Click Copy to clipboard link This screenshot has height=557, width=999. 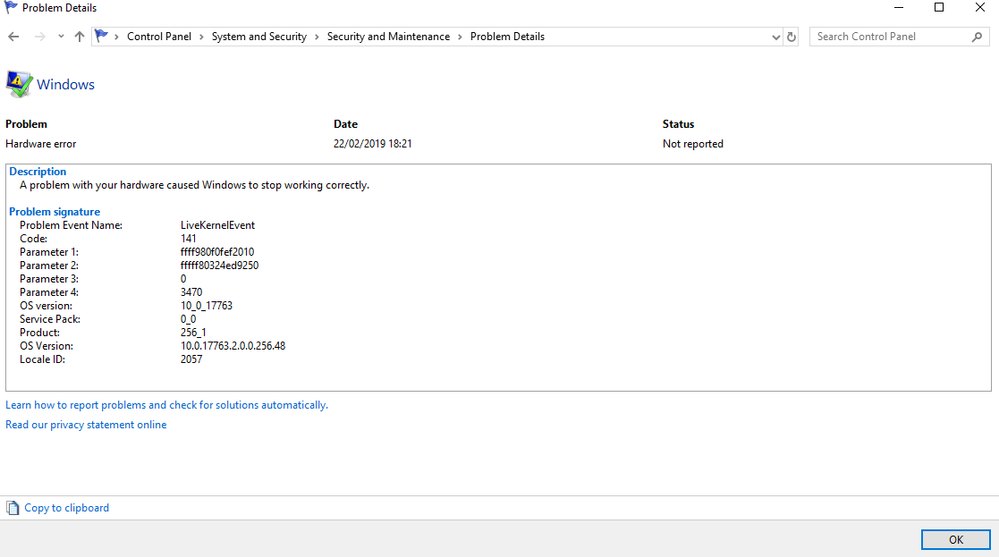point(66,508)
